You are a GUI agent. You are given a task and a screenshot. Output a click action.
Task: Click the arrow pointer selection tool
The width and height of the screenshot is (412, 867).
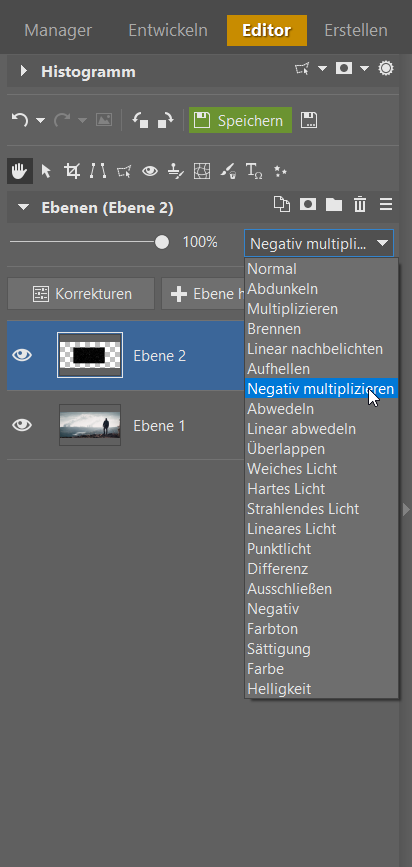[x=46, y=171]
